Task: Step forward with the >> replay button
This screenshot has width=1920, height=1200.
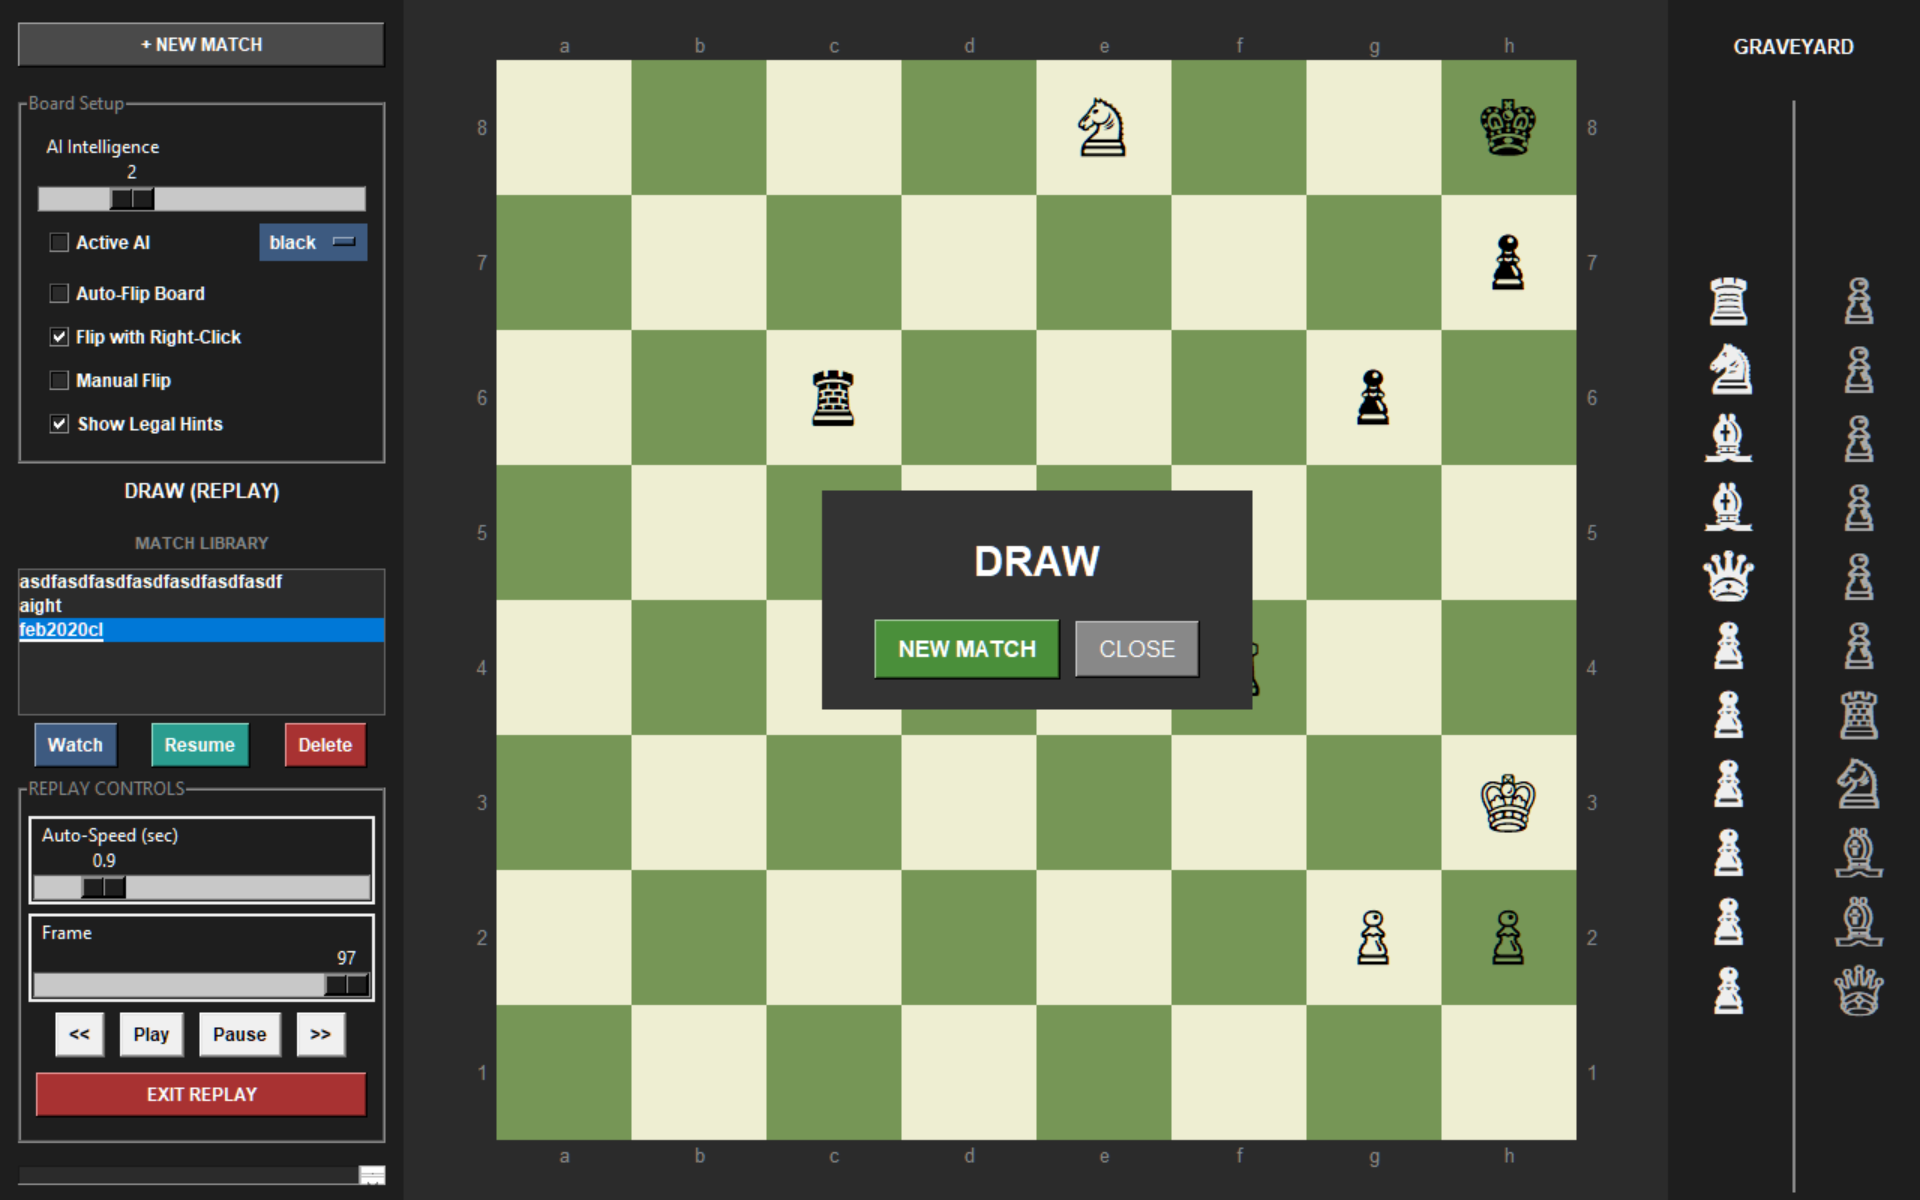Action: (x=320, y=1035)
